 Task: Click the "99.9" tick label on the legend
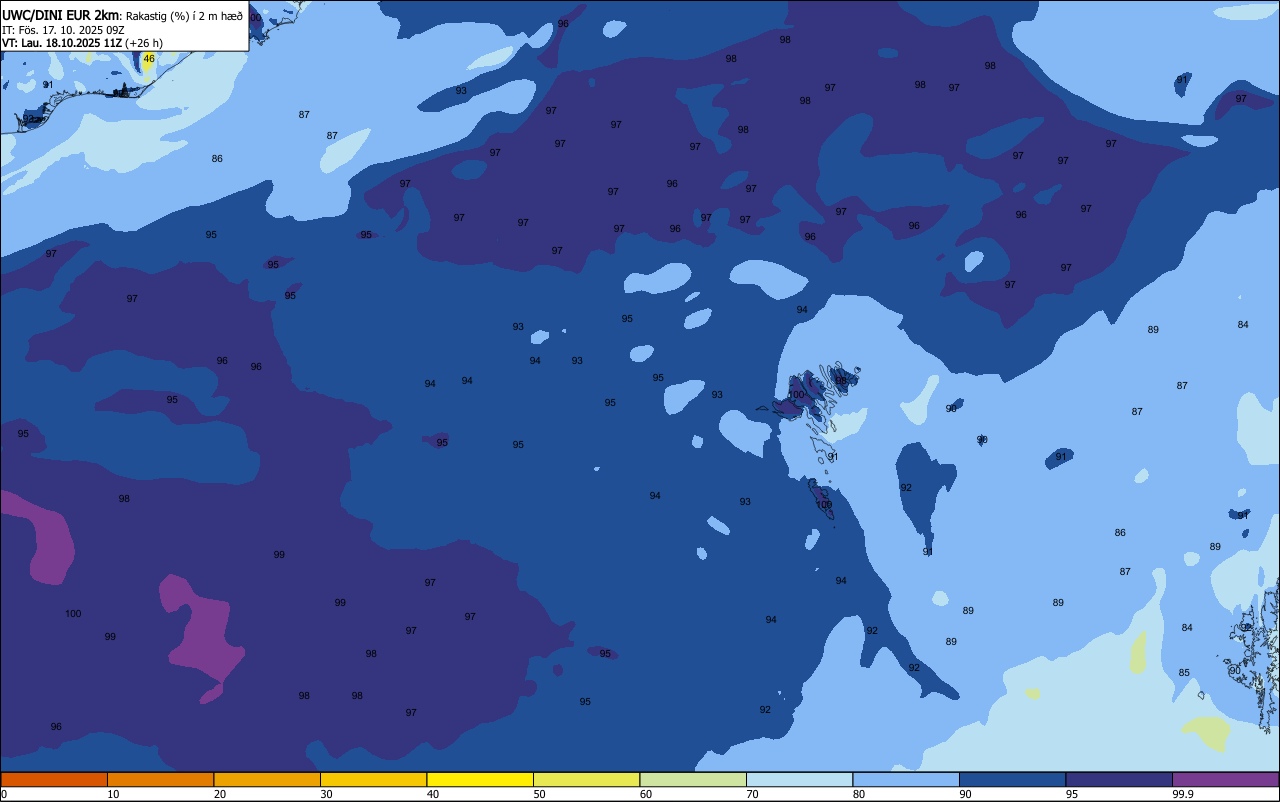[x=1183, y=794]
